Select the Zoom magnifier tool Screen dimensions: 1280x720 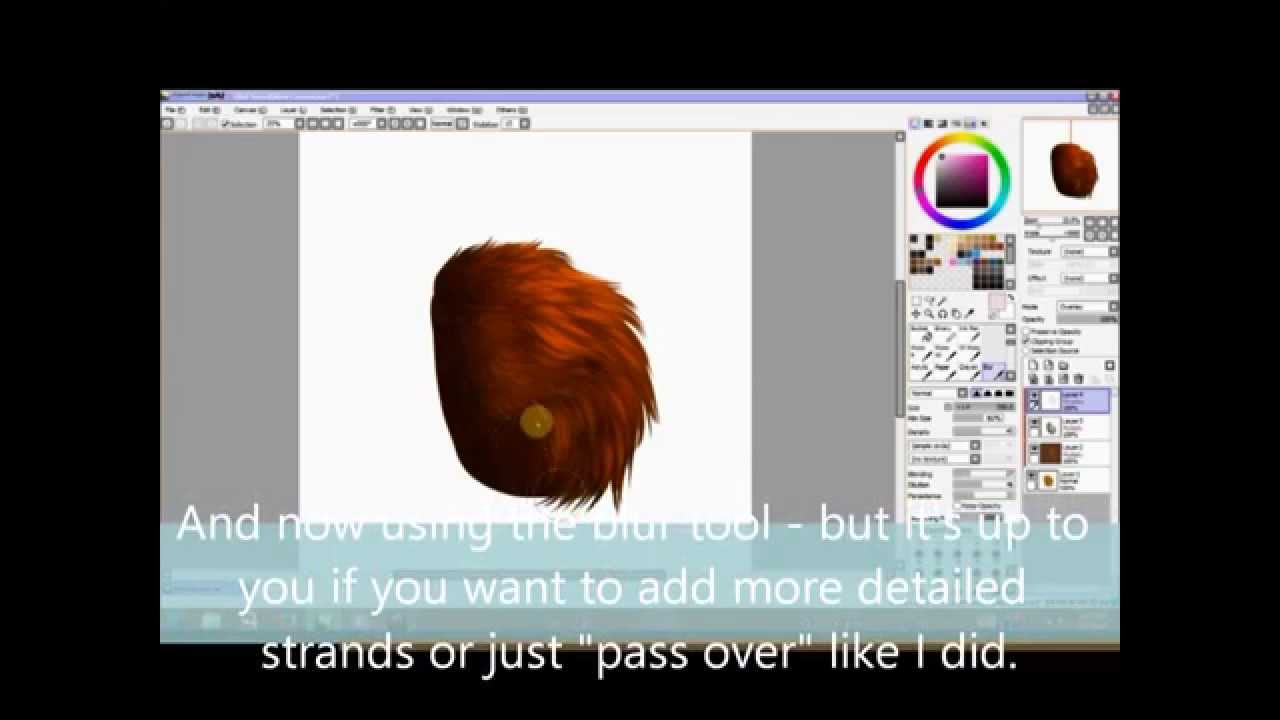[x=929, y=314]
